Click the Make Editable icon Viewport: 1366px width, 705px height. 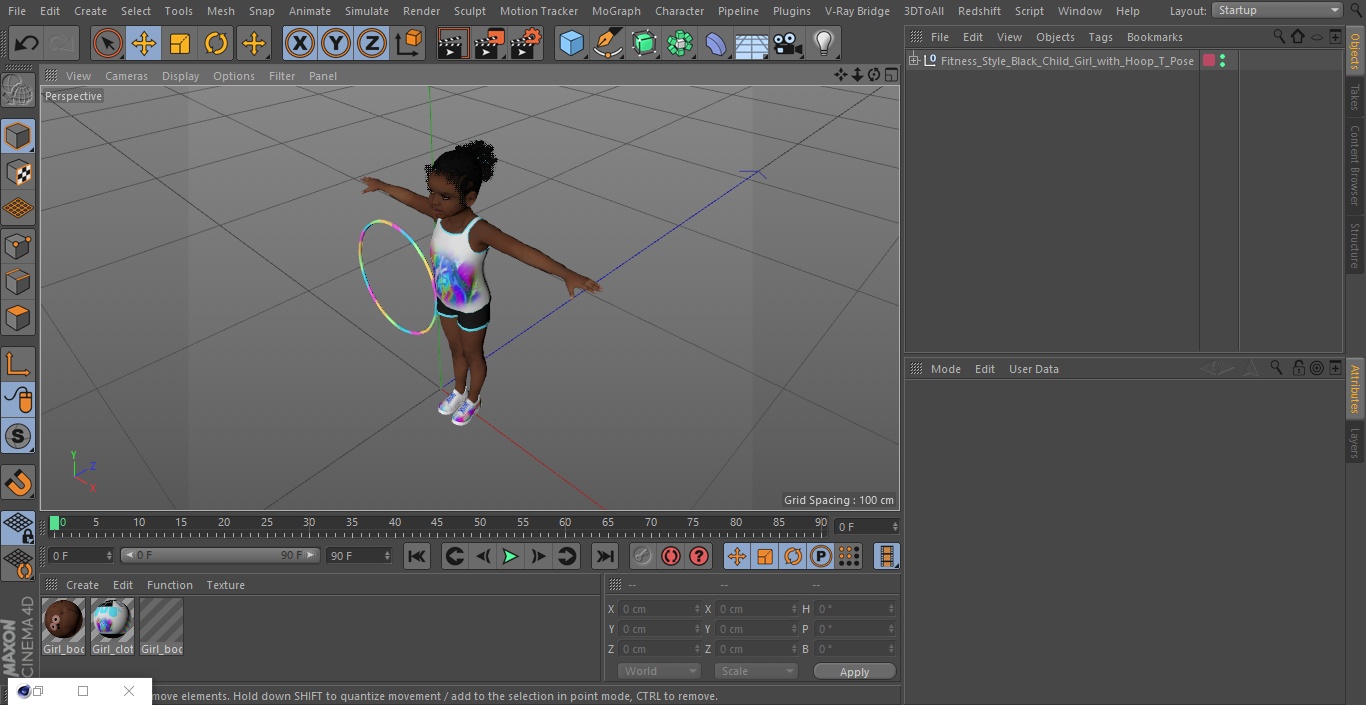click(18, 91)
